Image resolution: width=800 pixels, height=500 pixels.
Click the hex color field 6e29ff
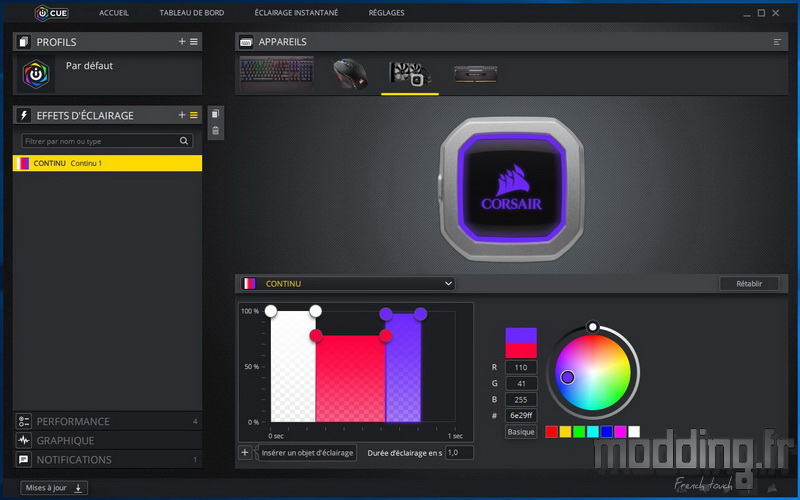tap(521, 415)
